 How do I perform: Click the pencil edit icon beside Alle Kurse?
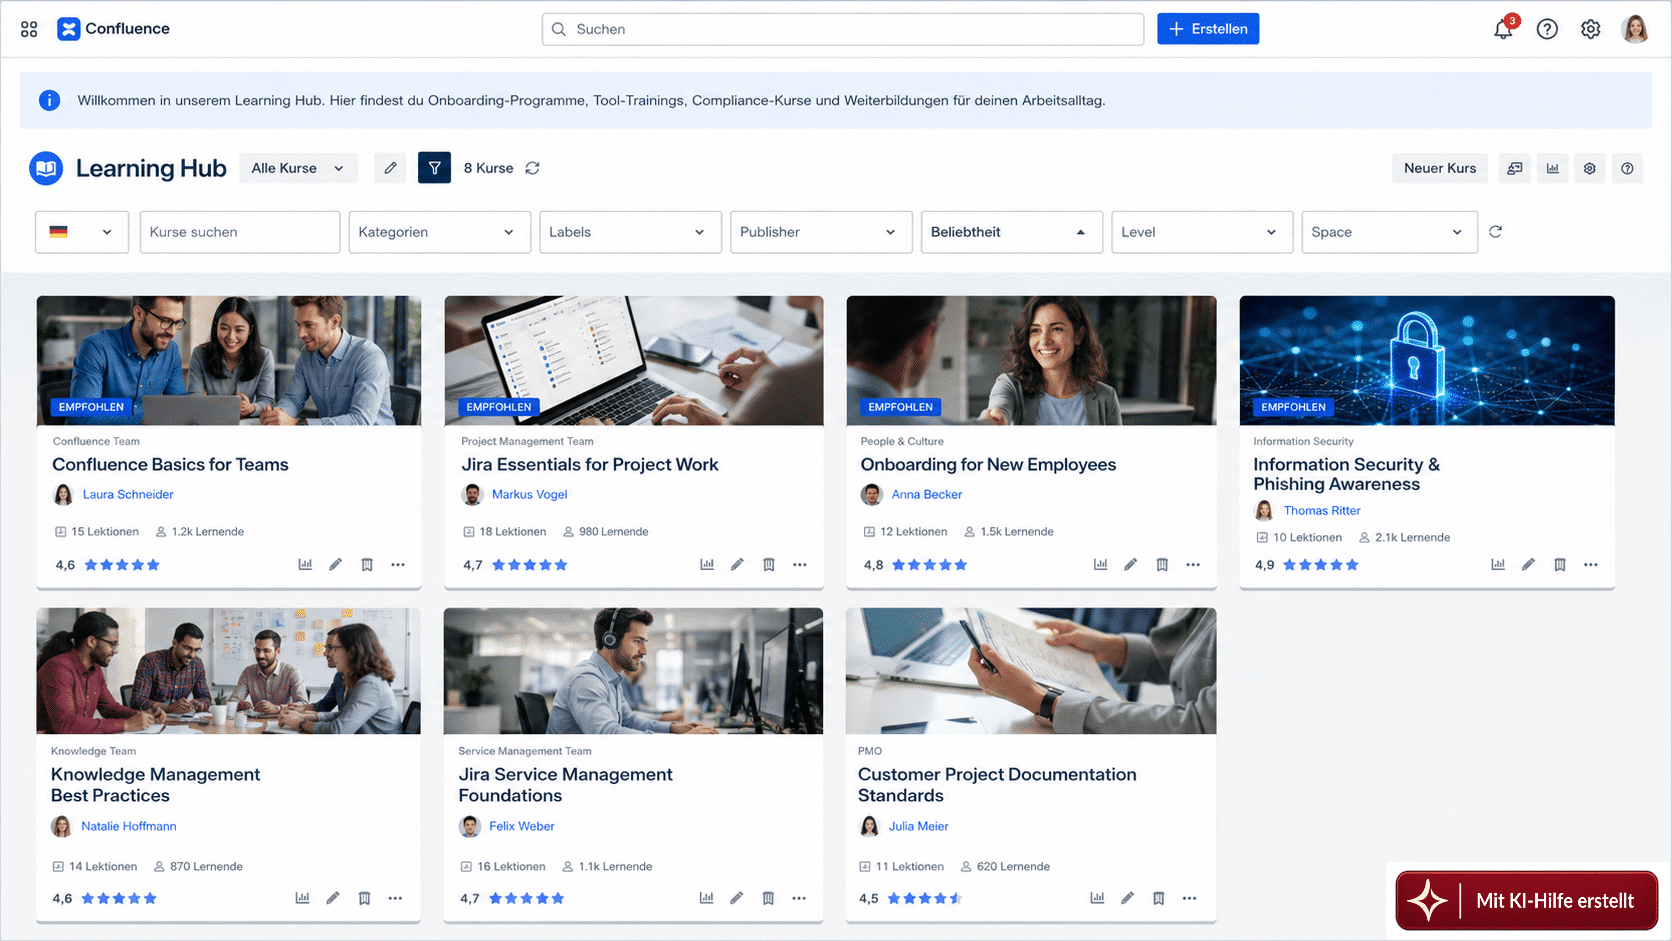point(390,168)
